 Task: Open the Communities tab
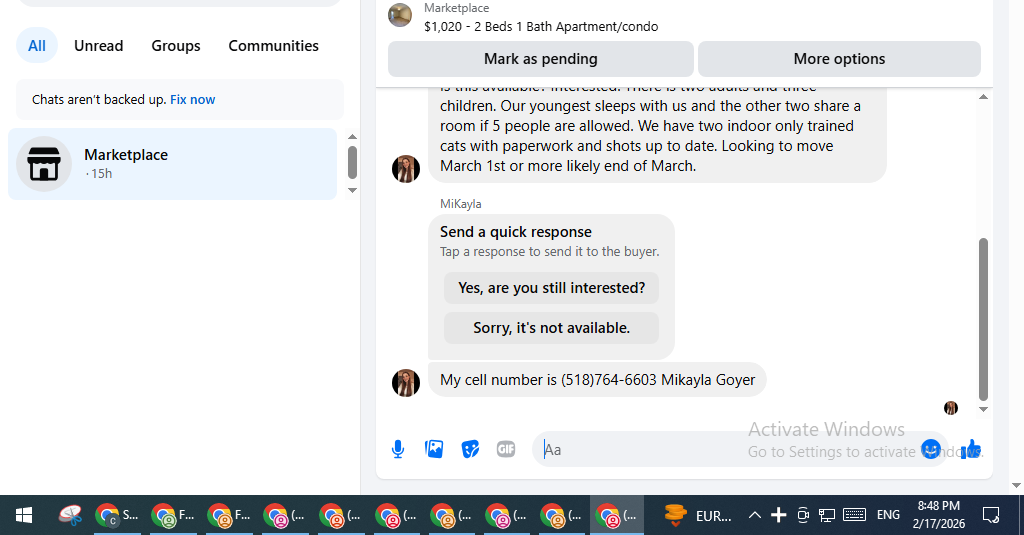coord(273,46)
